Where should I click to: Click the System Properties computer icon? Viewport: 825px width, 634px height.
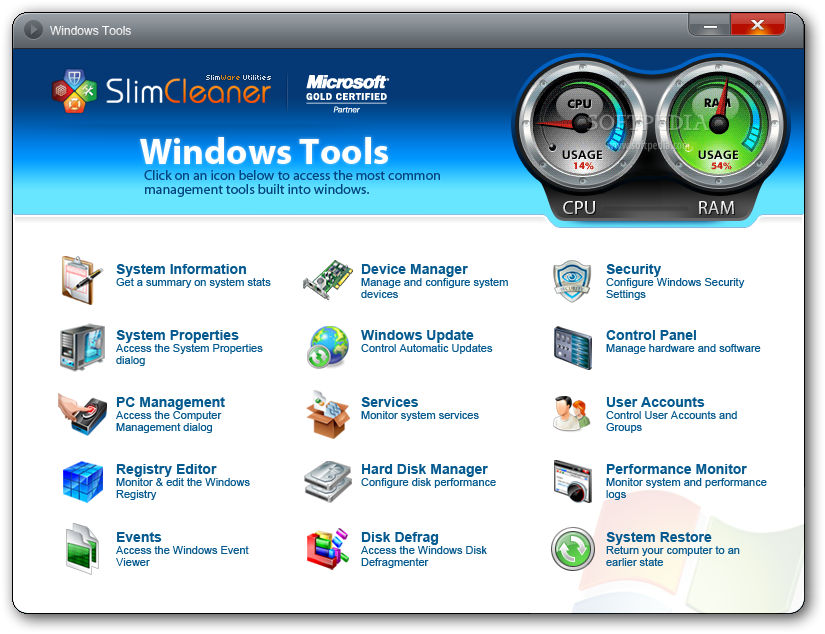pos(82,347)
